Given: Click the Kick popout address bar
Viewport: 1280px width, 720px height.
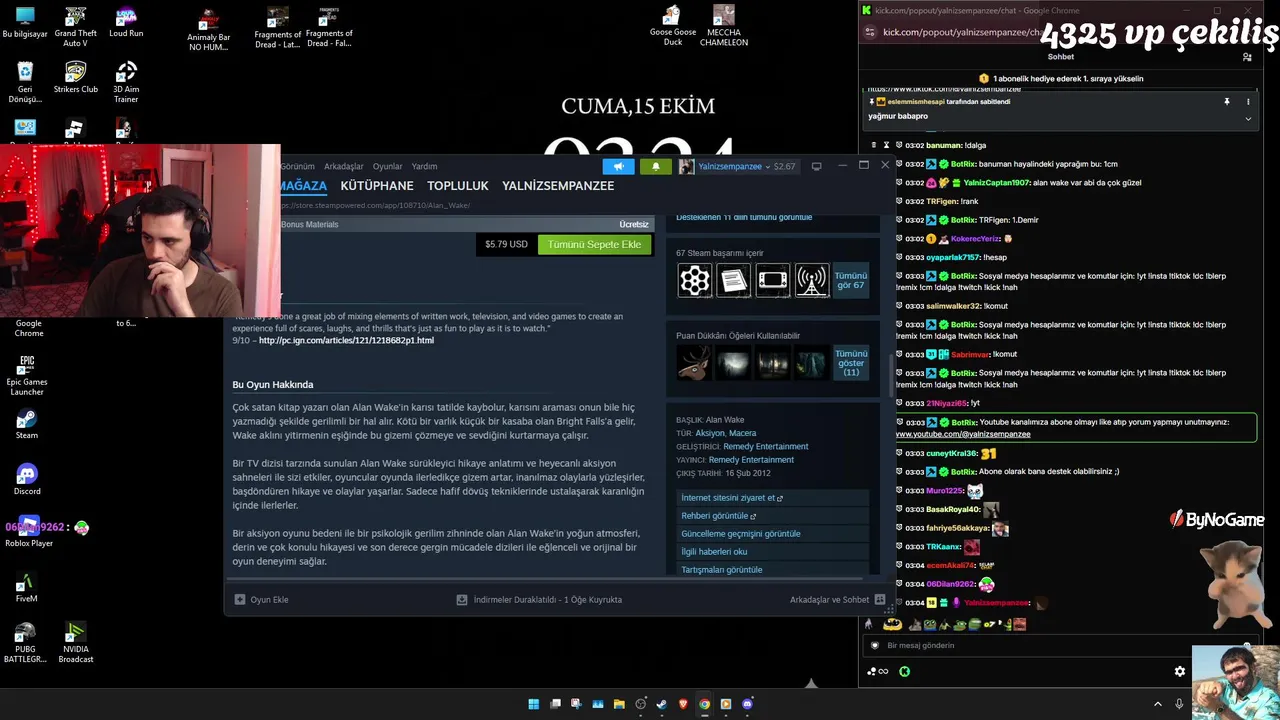Looking at the screenshot, I should click(960, 32).
